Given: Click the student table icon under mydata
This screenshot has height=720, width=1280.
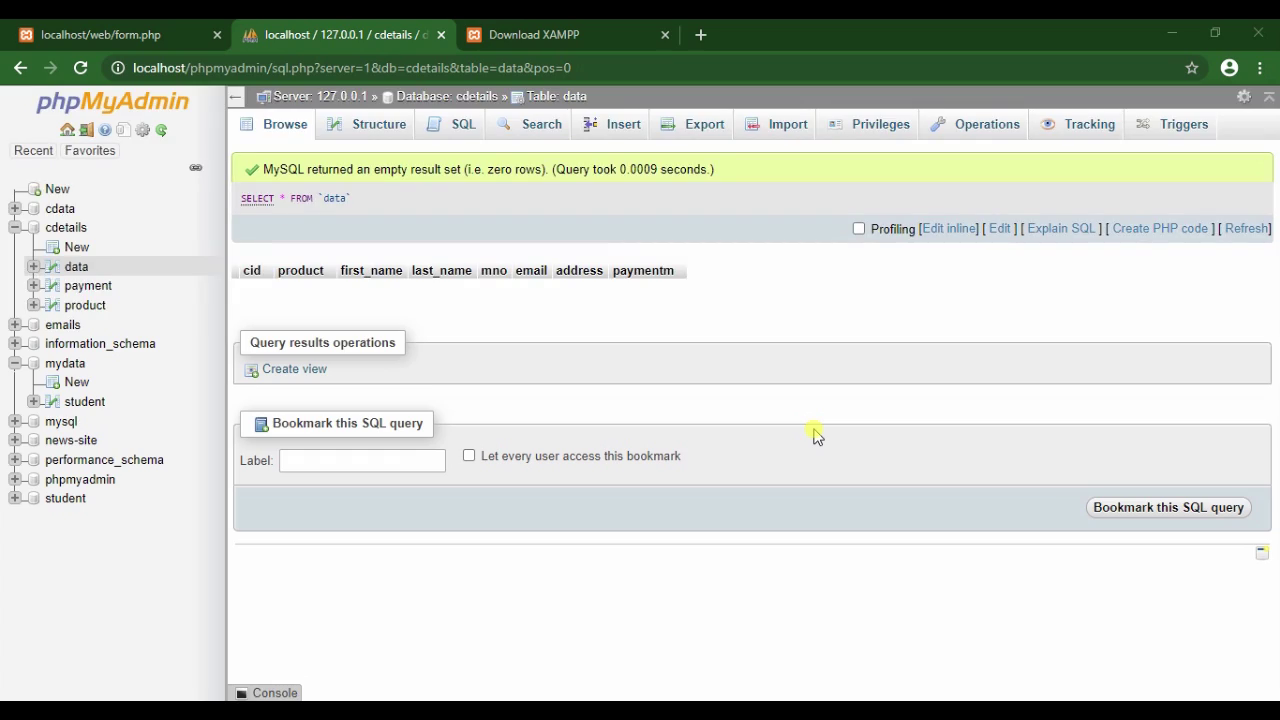Looking at the screenshot, I should coord(53,402).
